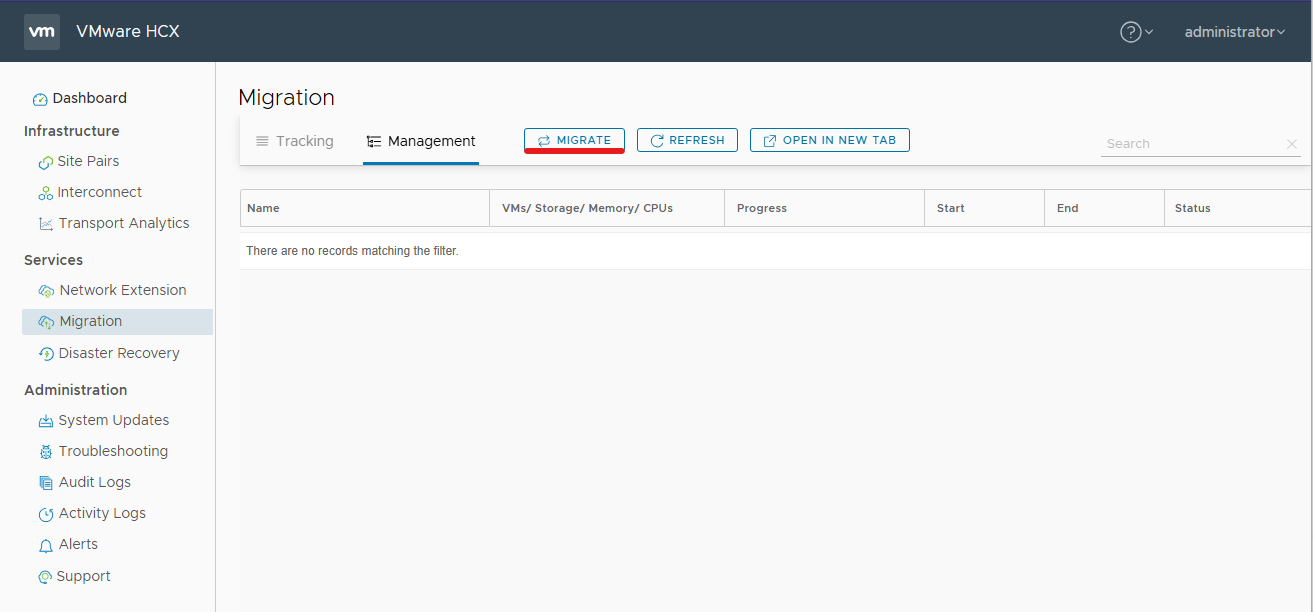Click inside the Search input field
1313x612 pixels.
coord(1192,144)
